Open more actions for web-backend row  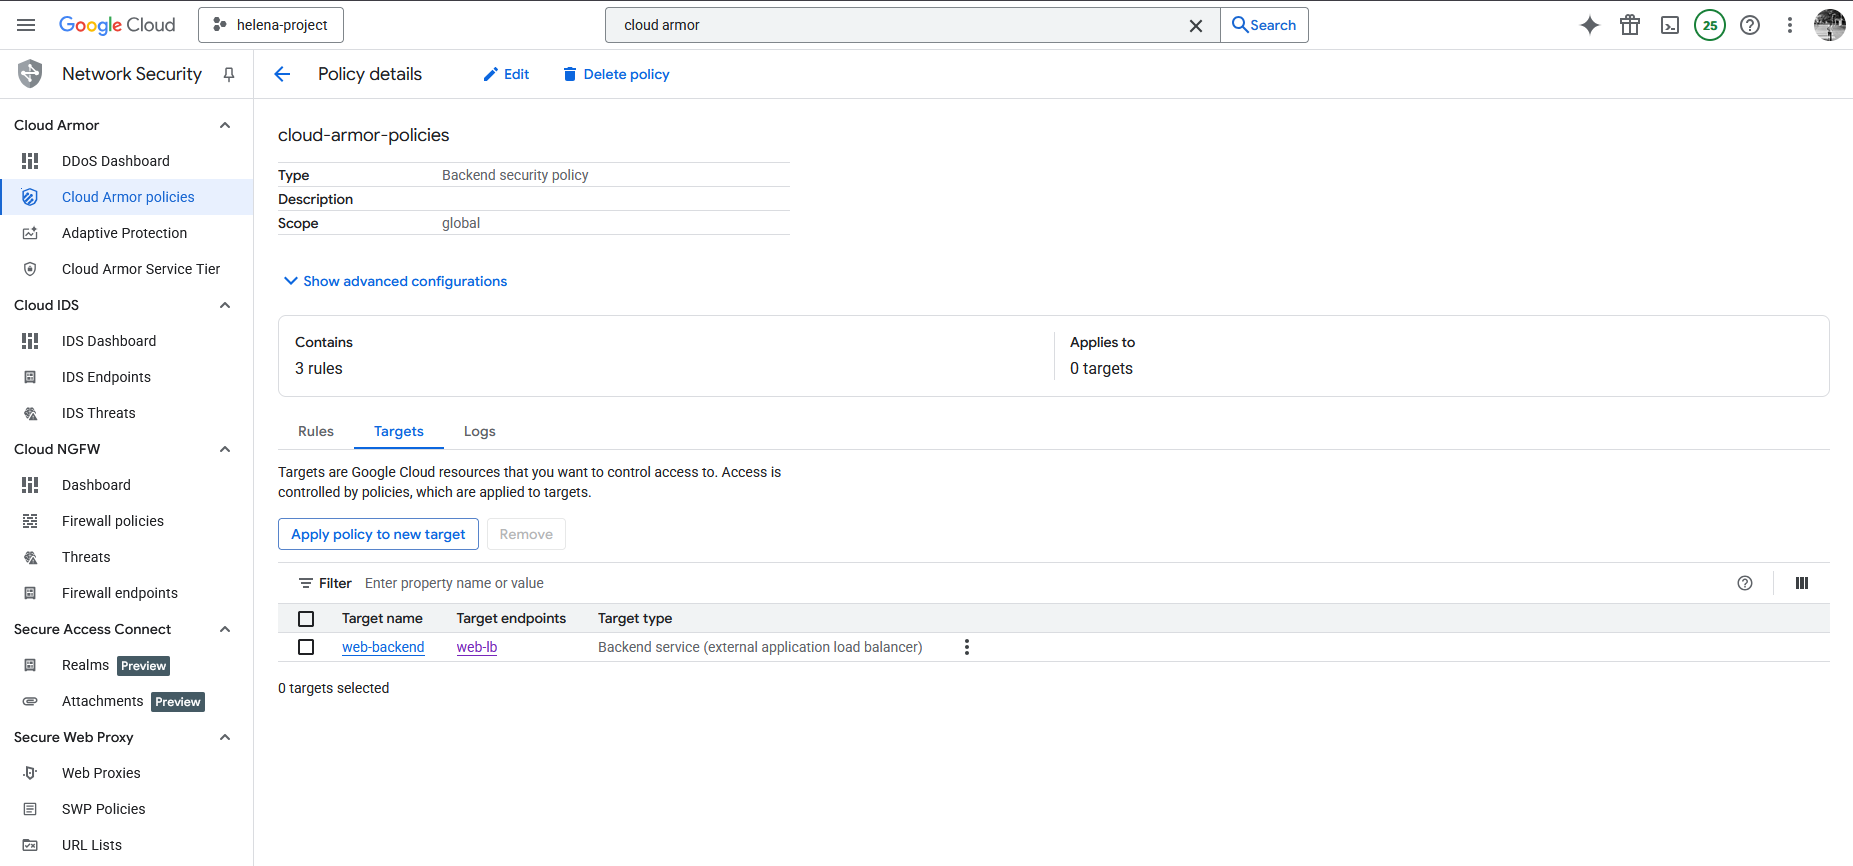pyautogui.click(x=966, y=647)
